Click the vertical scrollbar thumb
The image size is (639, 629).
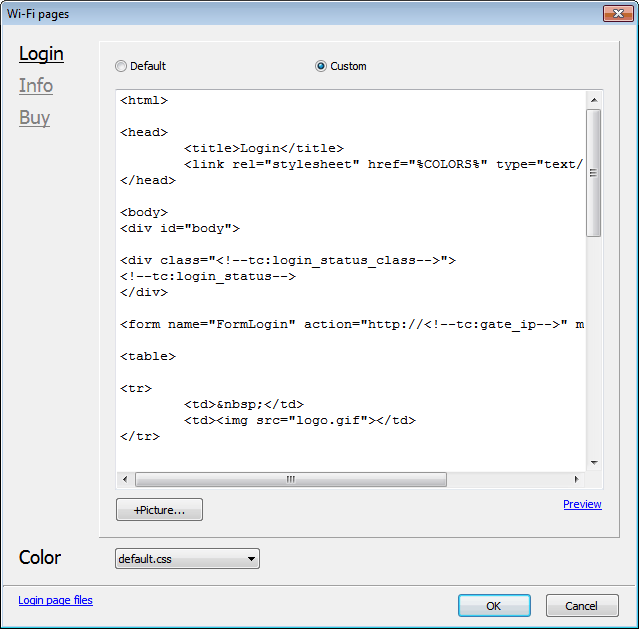pyautogui.click(x=594, y=172)
